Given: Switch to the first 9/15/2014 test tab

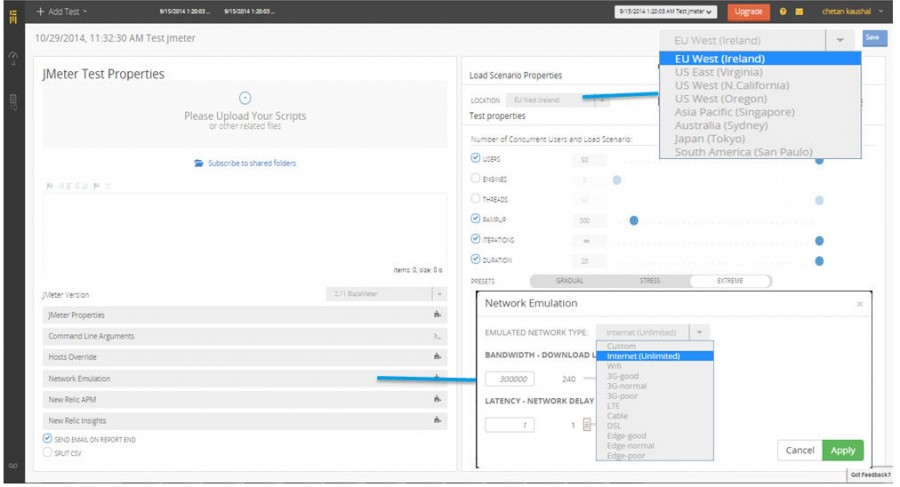Looking at the screenshot, I should [x=185, y=11].
